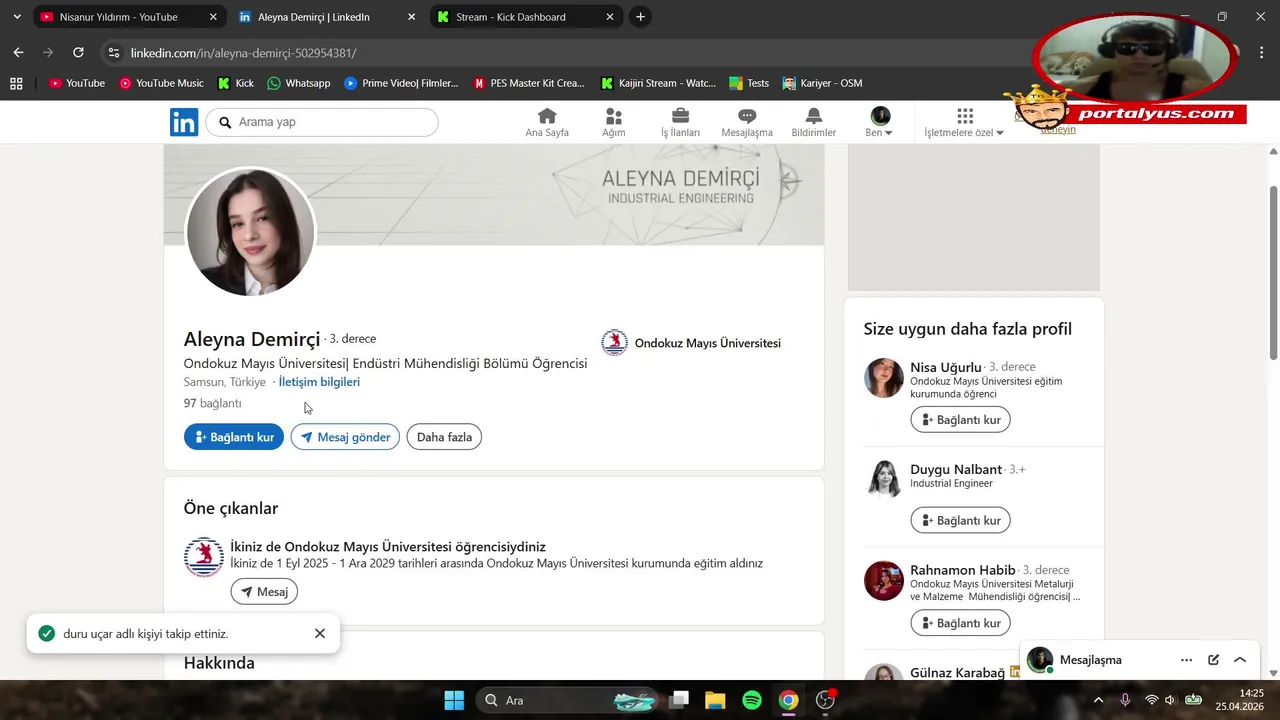Click the Arama yap search field
This screenshot has height=720, width=1280.
click(322, 122)
